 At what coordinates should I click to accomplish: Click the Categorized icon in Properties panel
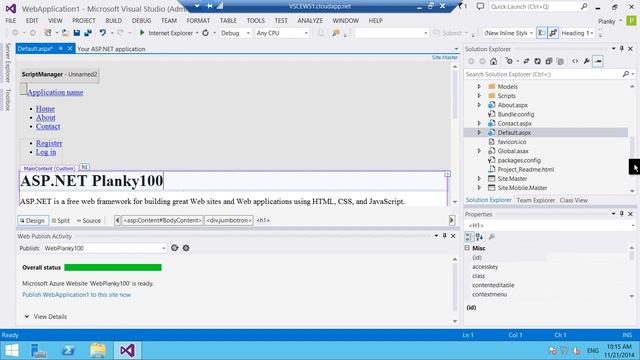[x=469, y=237]
